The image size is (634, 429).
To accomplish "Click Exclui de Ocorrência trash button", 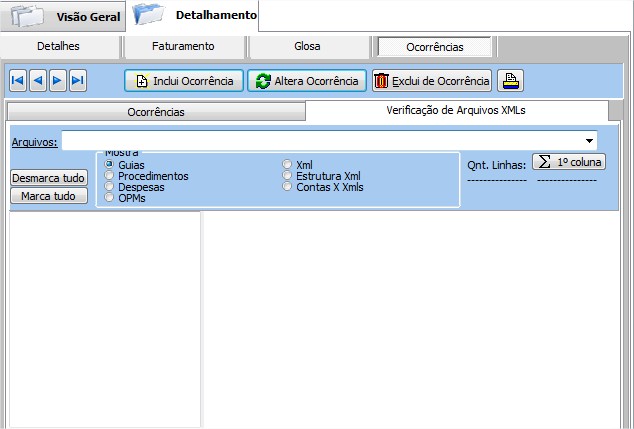I will pyautogui.click(x=432, y=81).
